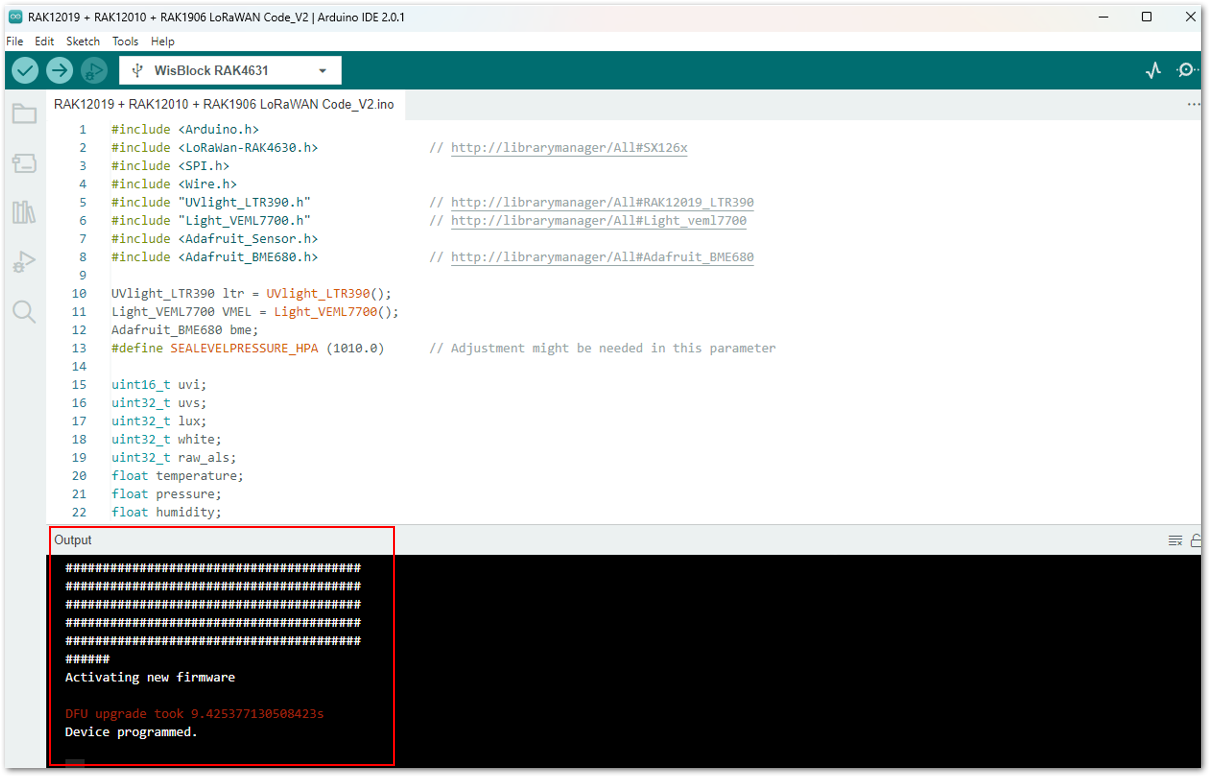Click the "Light_VEML7700 VMEL = Light_VEML7700();" line

[x=255, y=312]
